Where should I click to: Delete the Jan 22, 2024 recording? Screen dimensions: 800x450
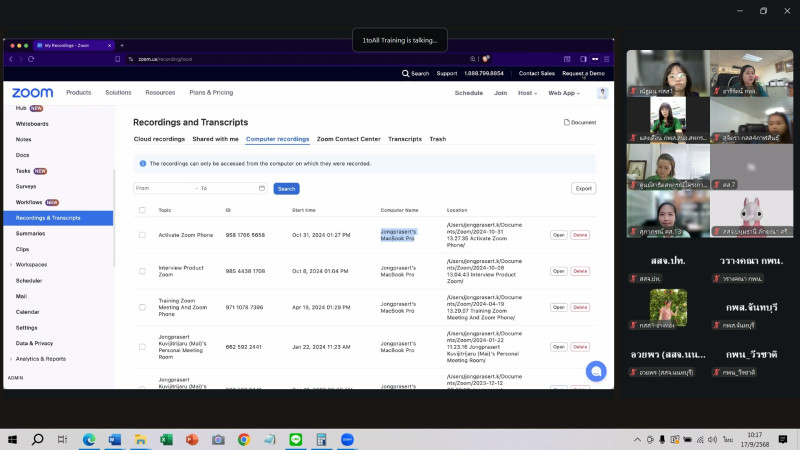(x=580, y=347)
